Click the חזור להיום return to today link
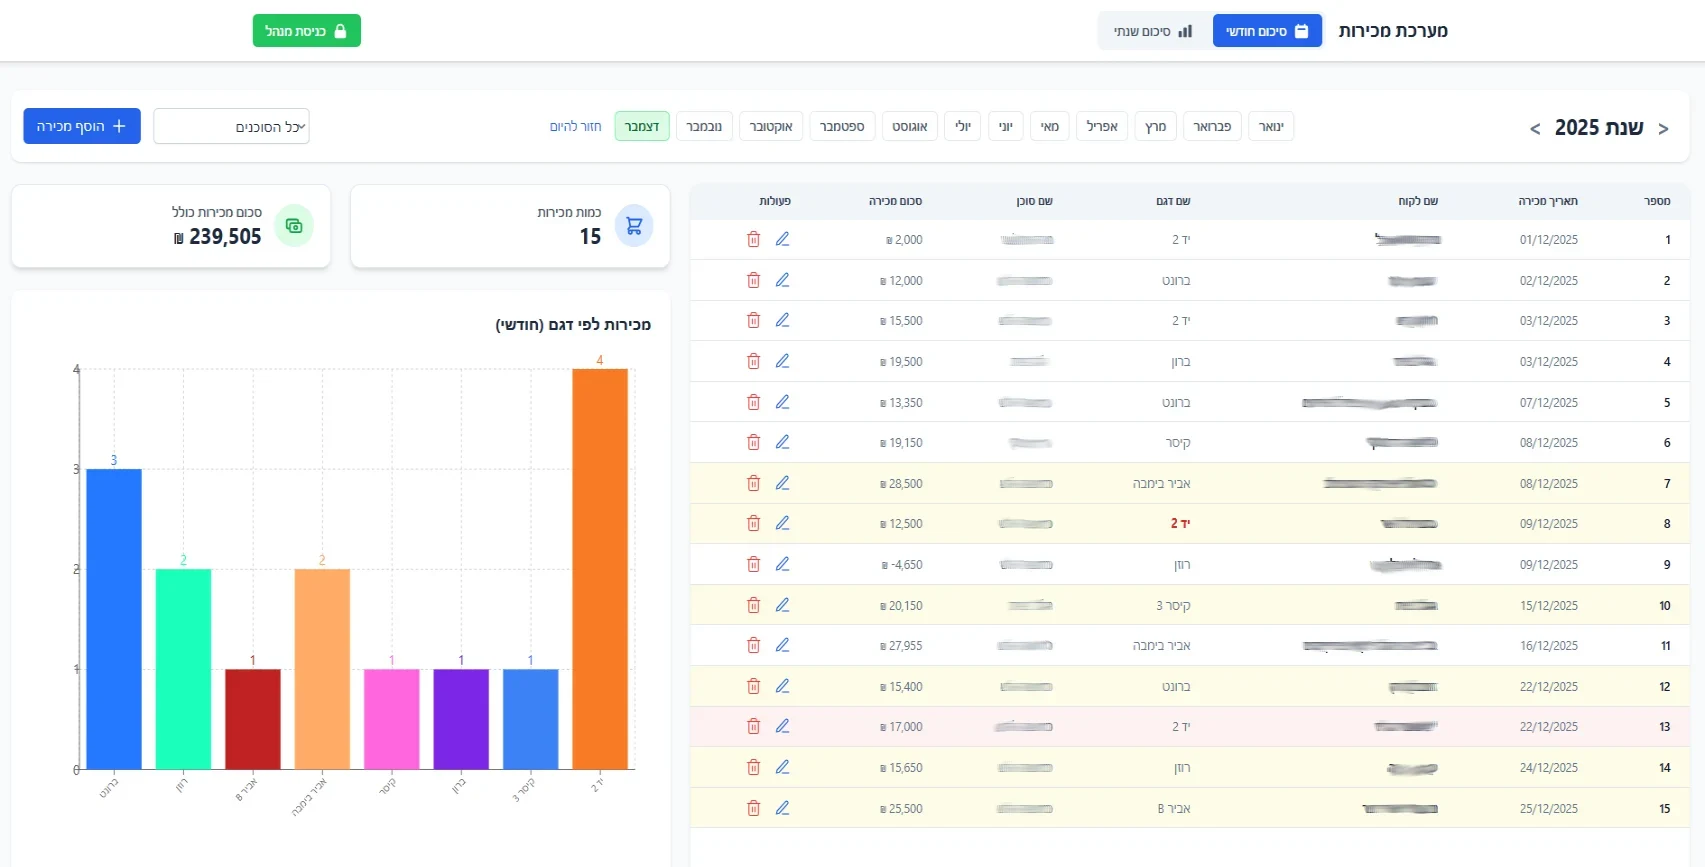1705x867 pixels. pos(575,127)
